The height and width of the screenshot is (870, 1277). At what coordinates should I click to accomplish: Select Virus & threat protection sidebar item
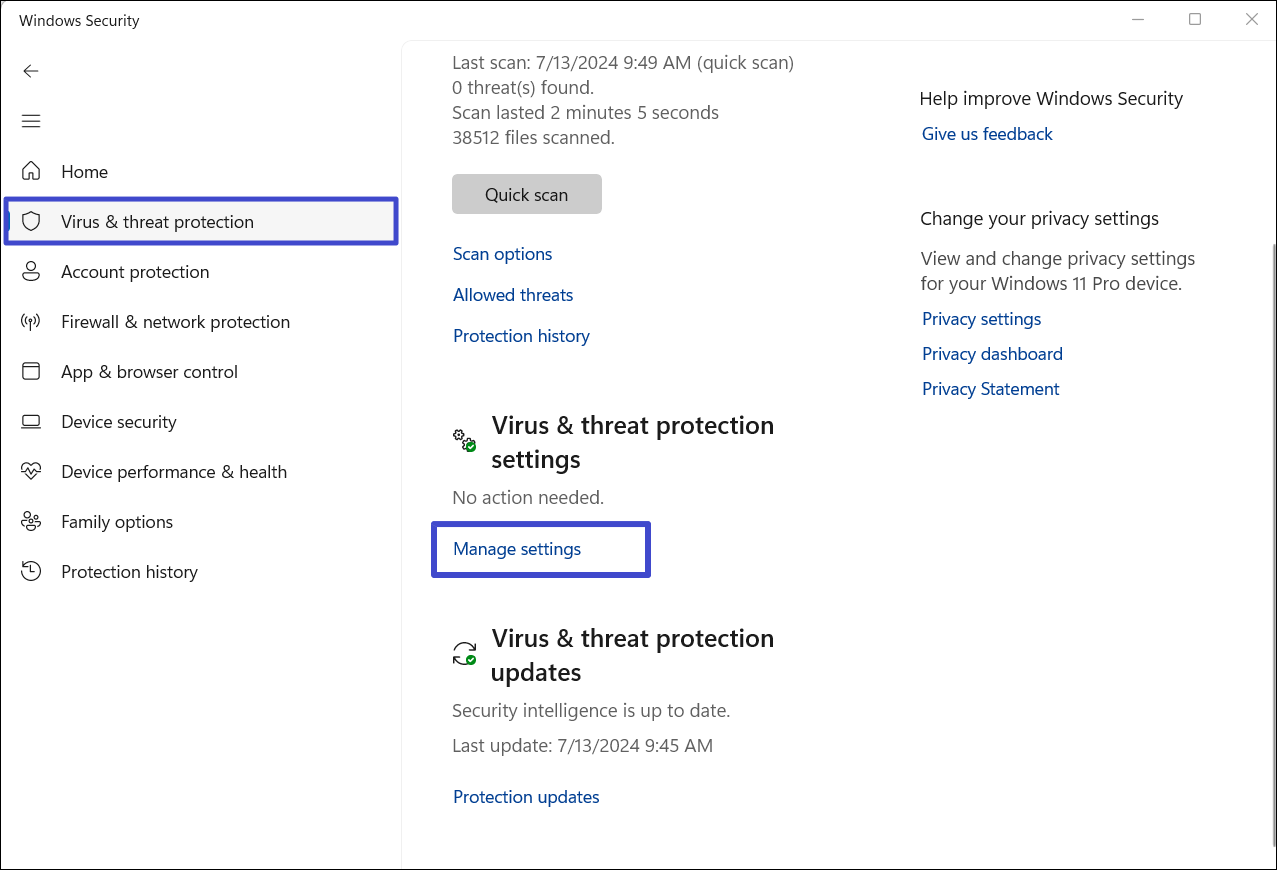click(157, 222)
